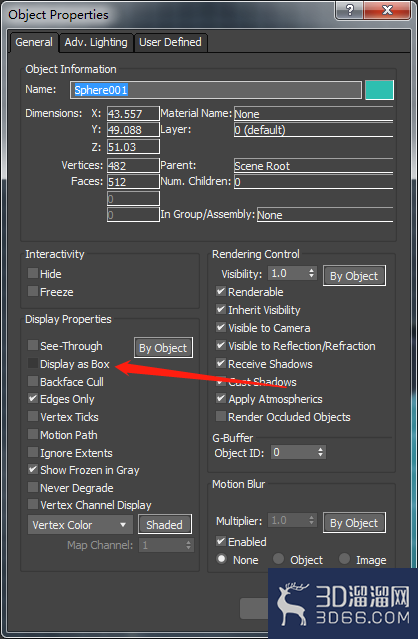
Task: Click the Name field containing Sphere001
Action: (x=216, y=90)
